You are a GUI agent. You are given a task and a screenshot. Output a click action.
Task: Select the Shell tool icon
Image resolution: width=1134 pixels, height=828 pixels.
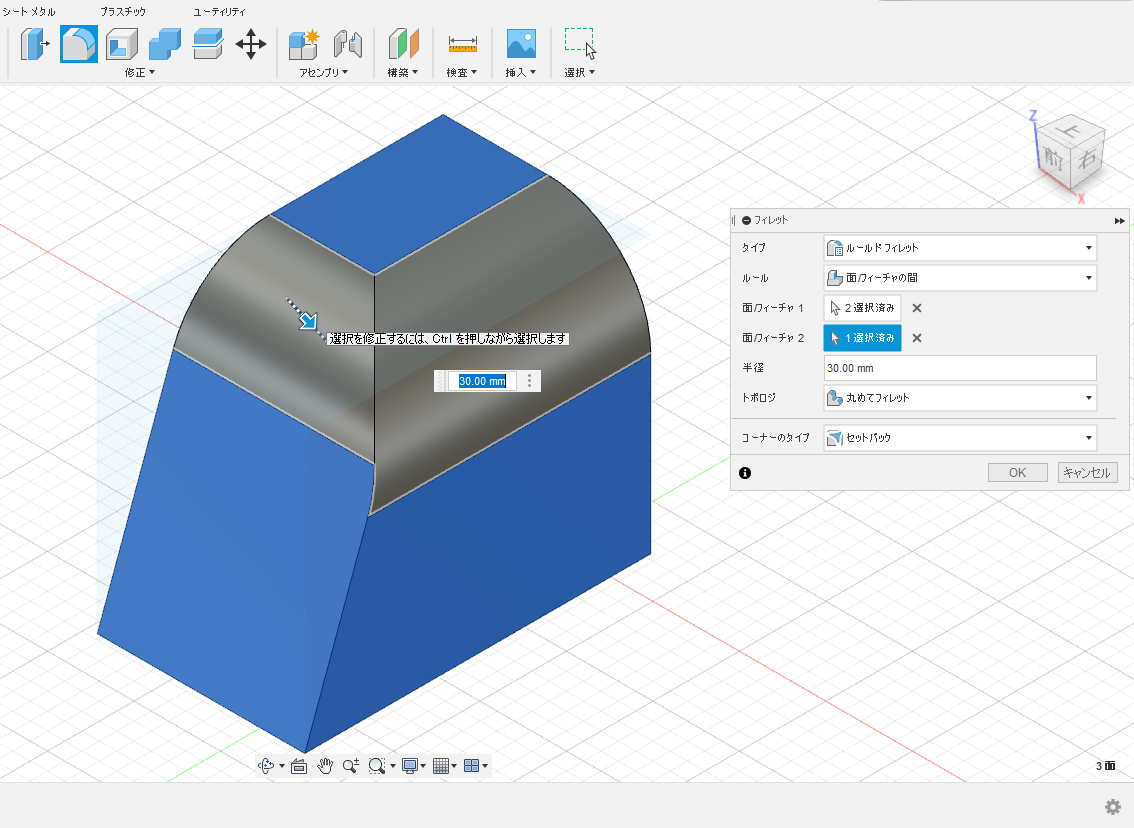coord(122,44)
